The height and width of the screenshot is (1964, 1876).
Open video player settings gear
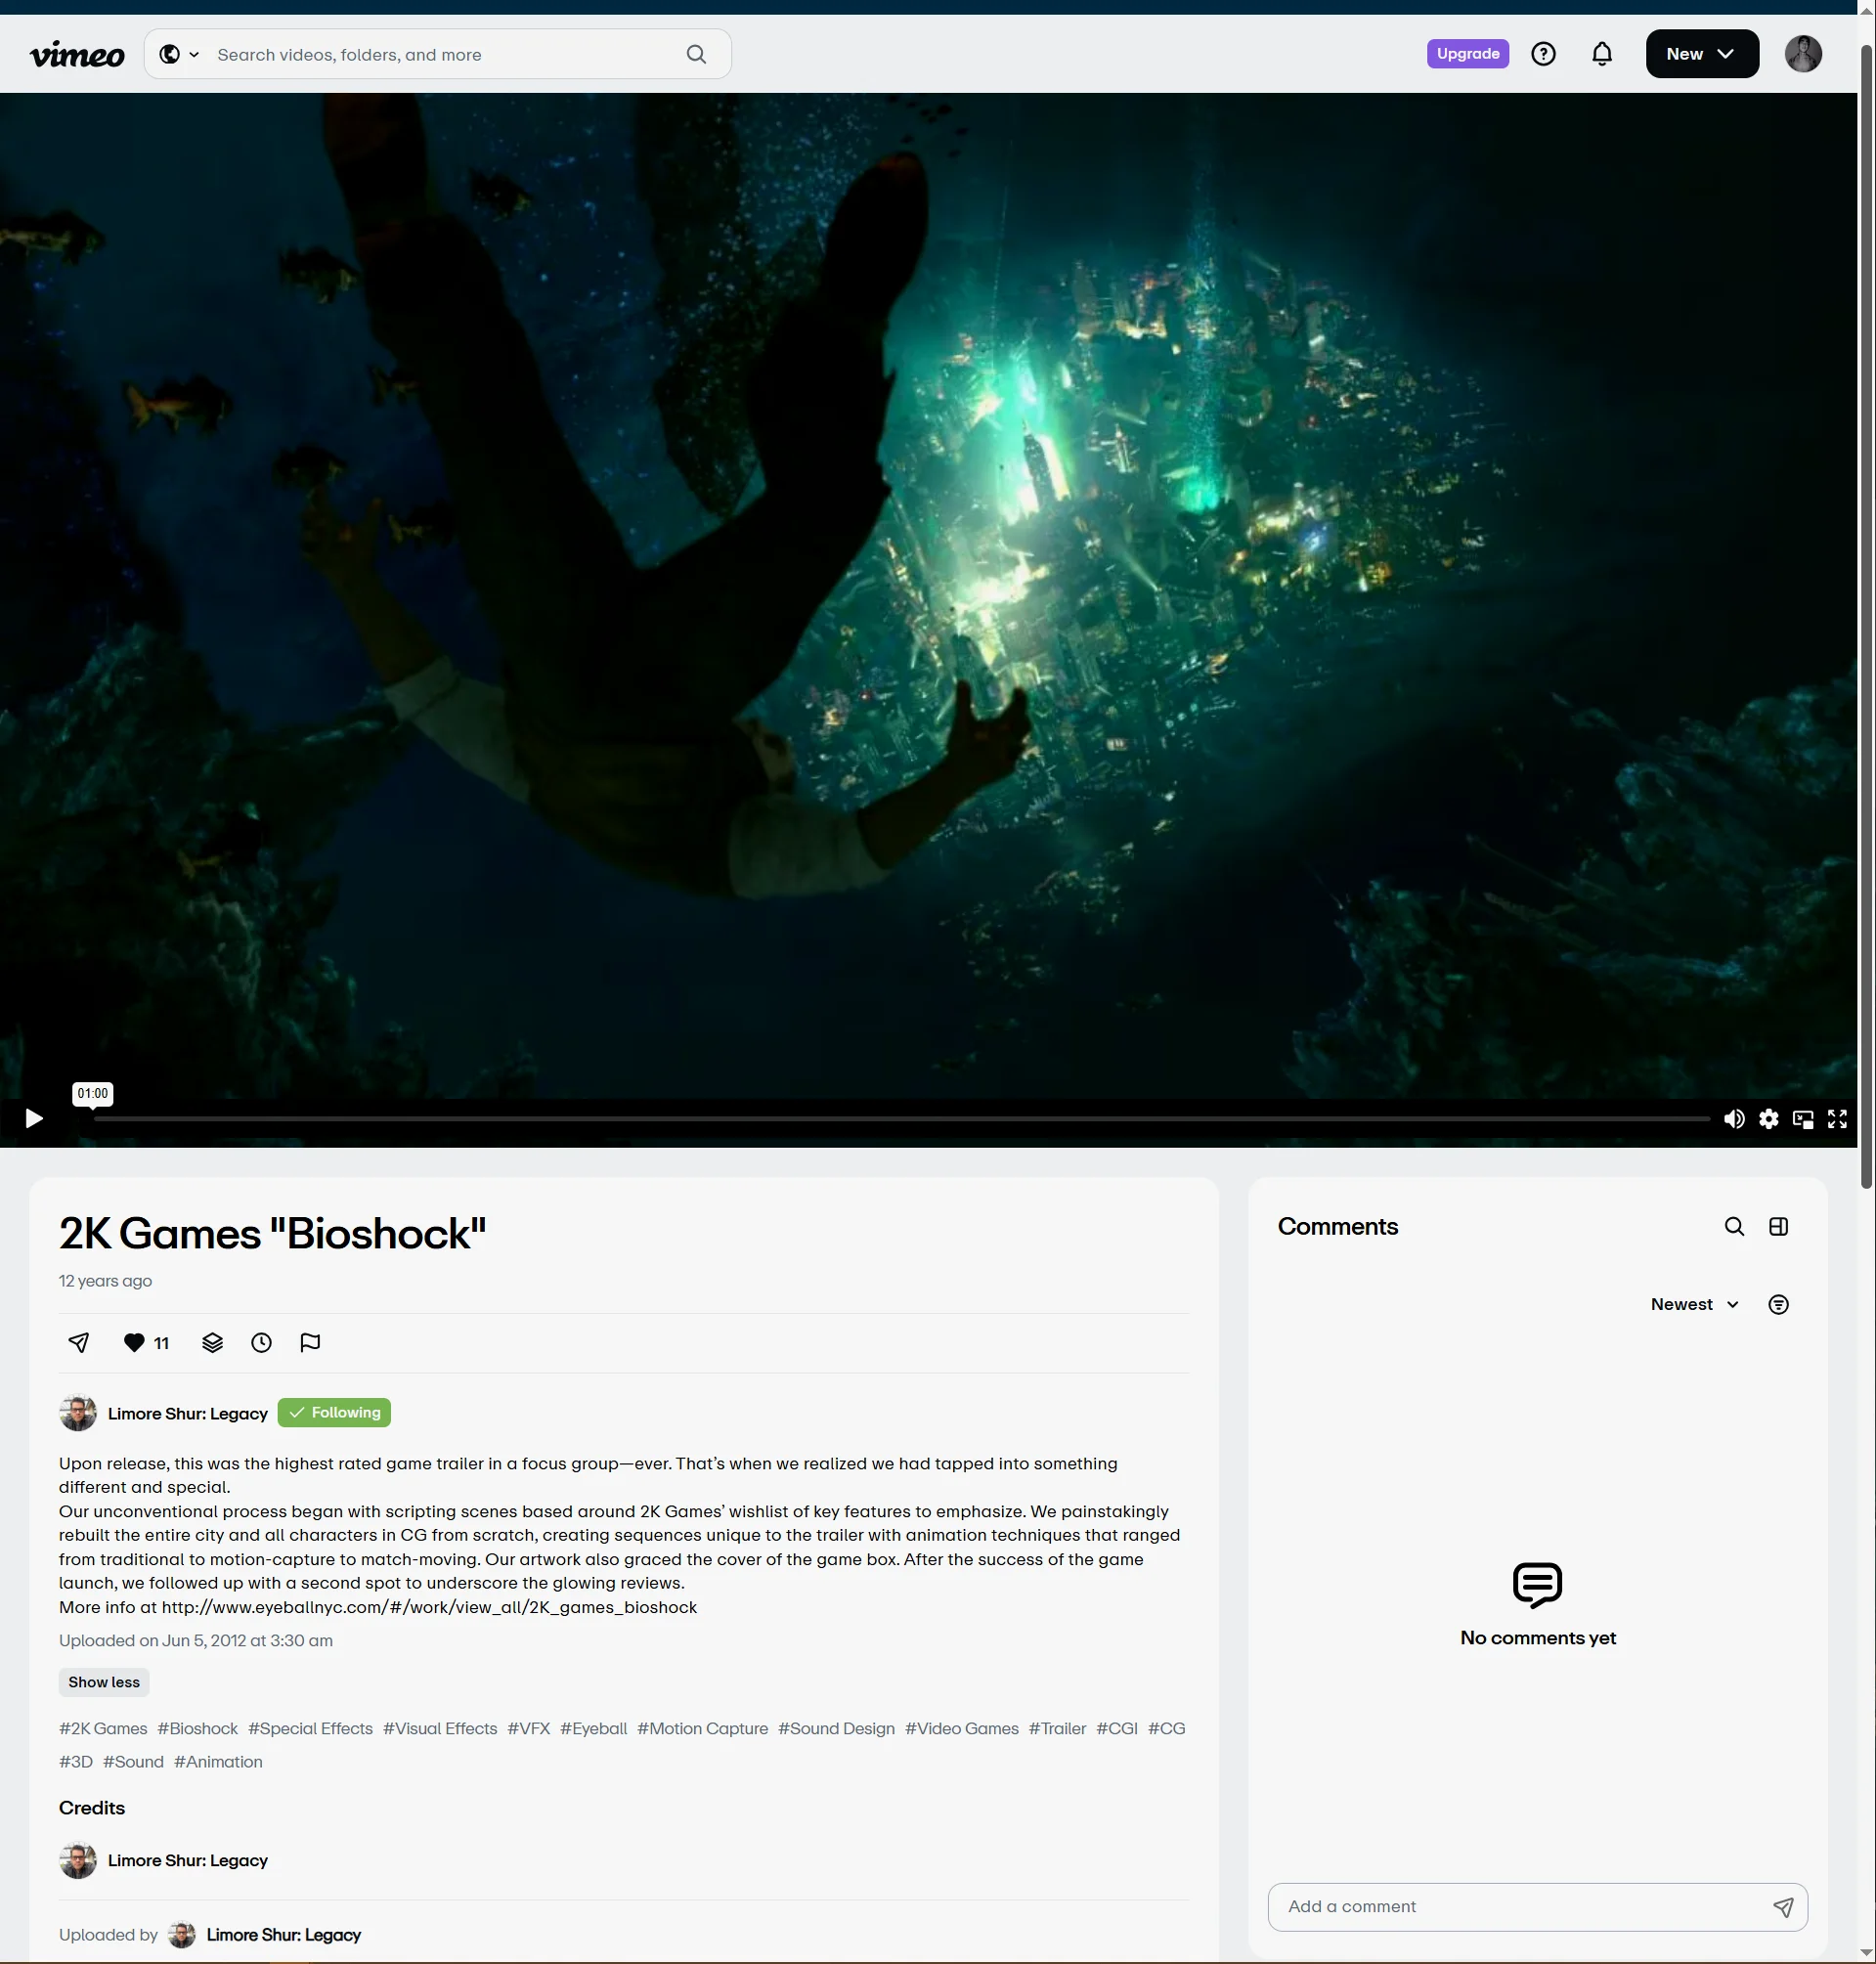1769,1119
